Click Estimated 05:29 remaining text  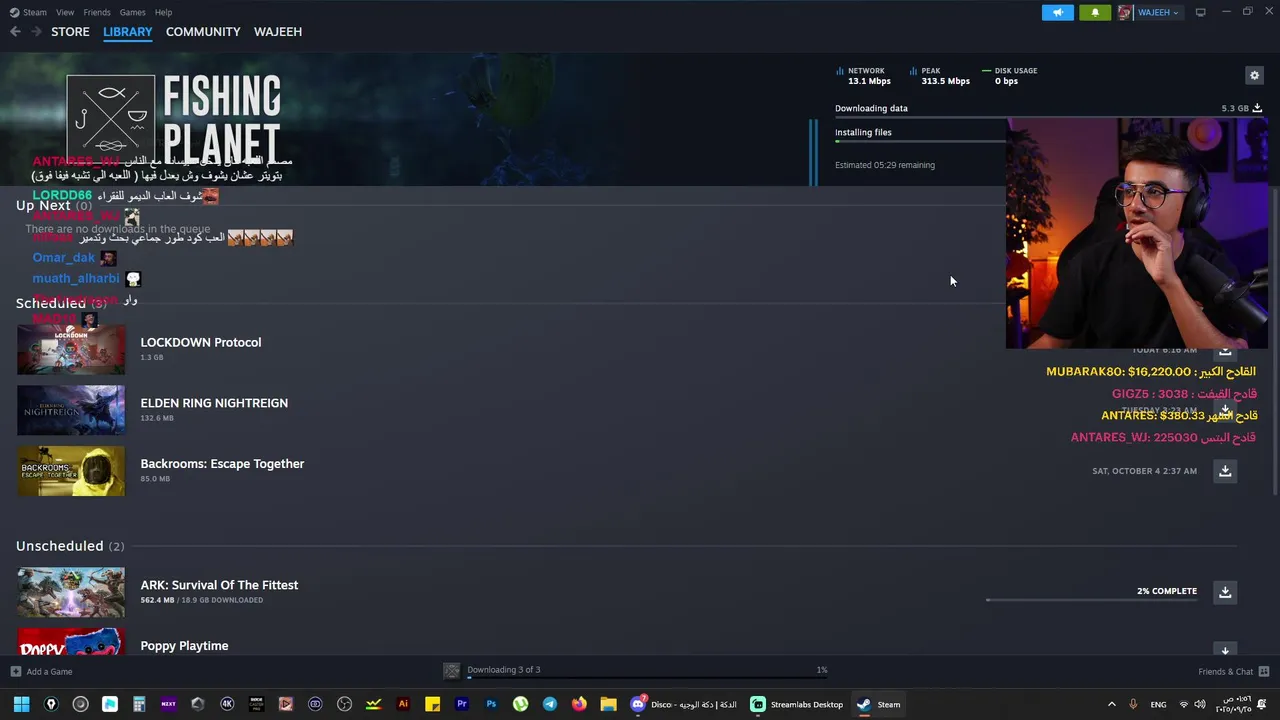point(885,165)
